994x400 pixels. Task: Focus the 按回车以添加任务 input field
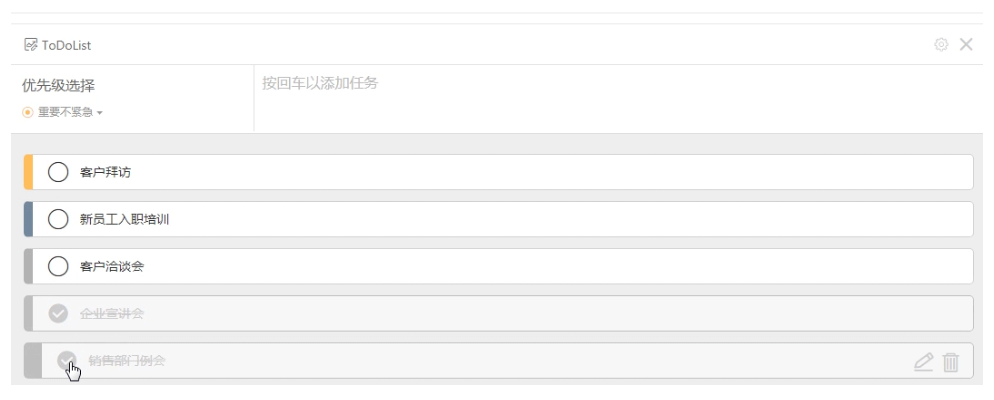[x=618, y=99]
